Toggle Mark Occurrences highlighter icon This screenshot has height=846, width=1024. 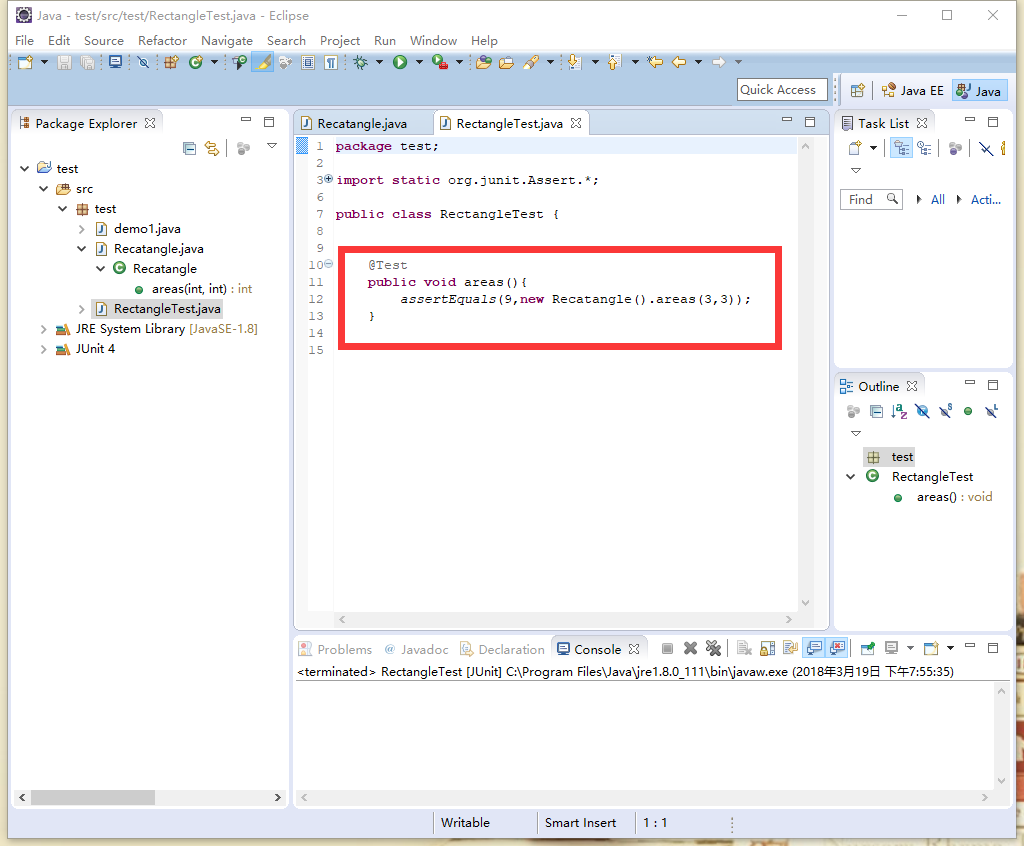pyautogui.click(x=263, y=62)
